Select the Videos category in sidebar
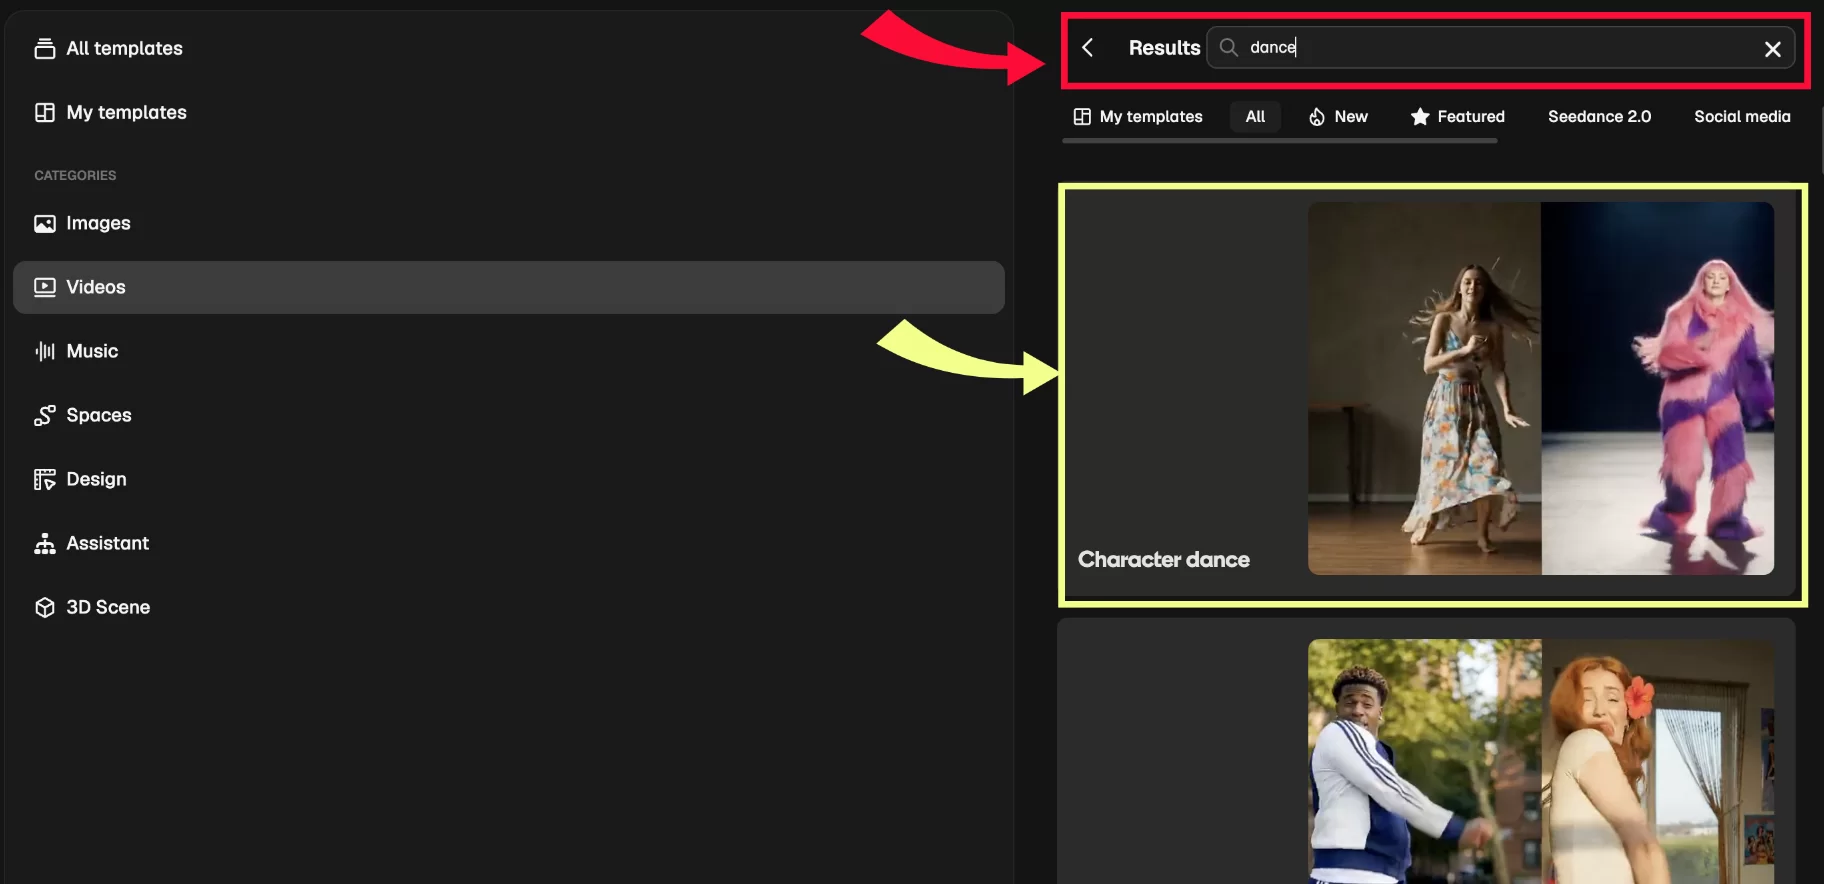Image resolution: width=1824 pixels, height=884 pixels. tap(509, 287)
